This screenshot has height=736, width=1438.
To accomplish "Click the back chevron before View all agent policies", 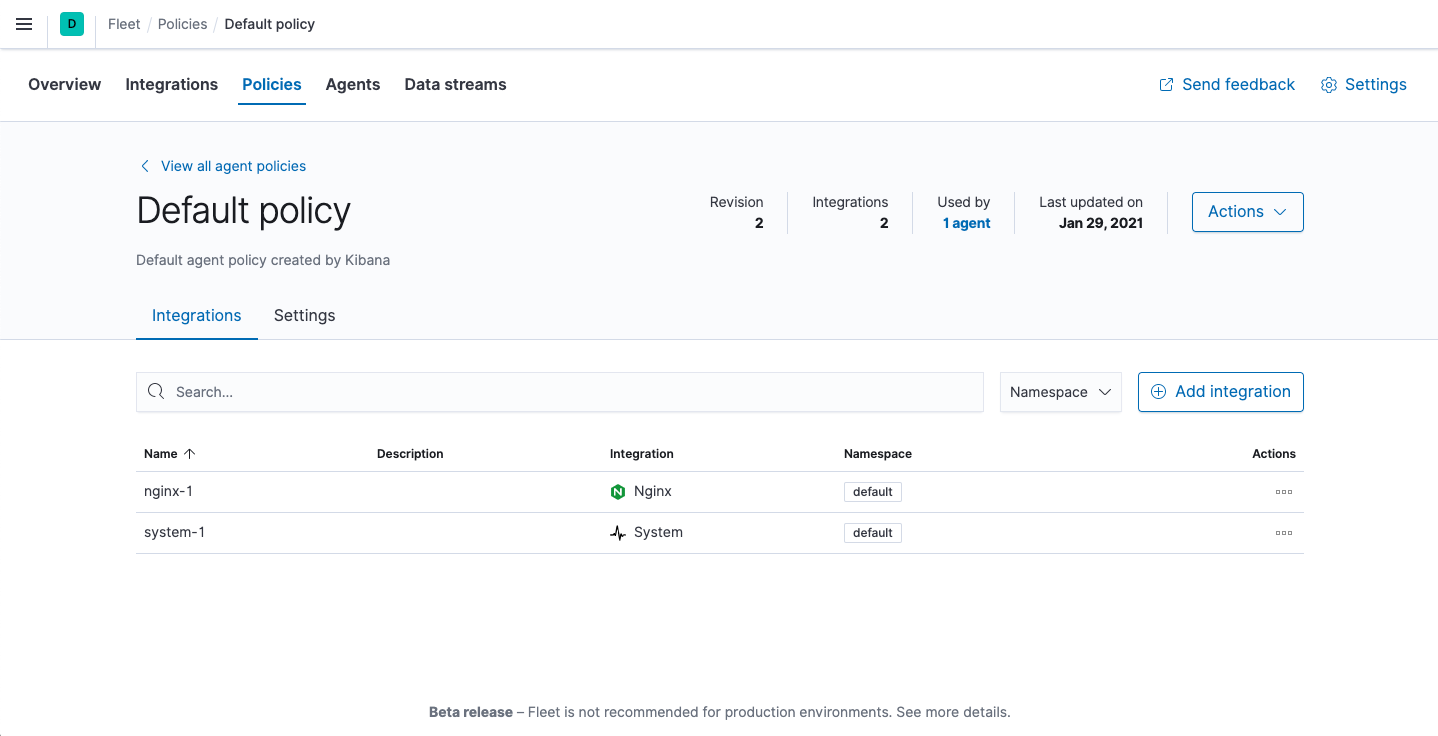I will [145, 166].
